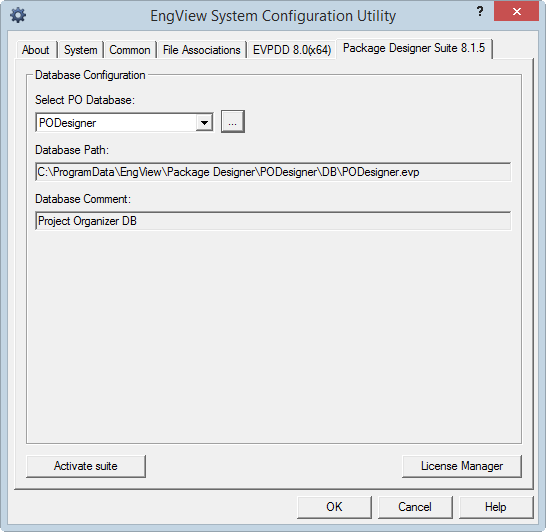Screen dimensions: 546x532
Task: Switch to the About tab
Action: coord(36,50)
